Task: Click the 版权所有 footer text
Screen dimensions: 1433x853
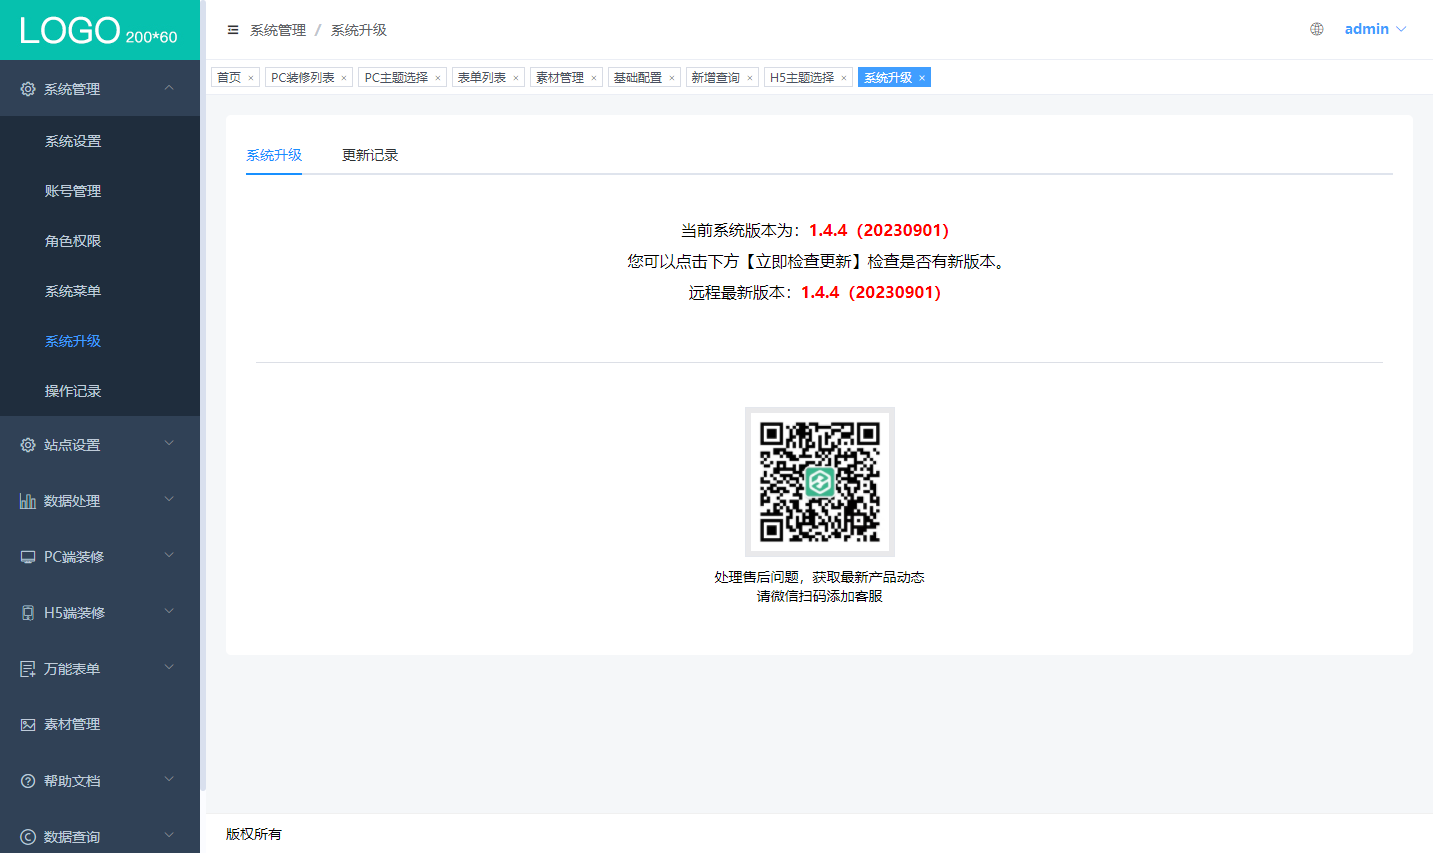Action: (x=254, y=834)
